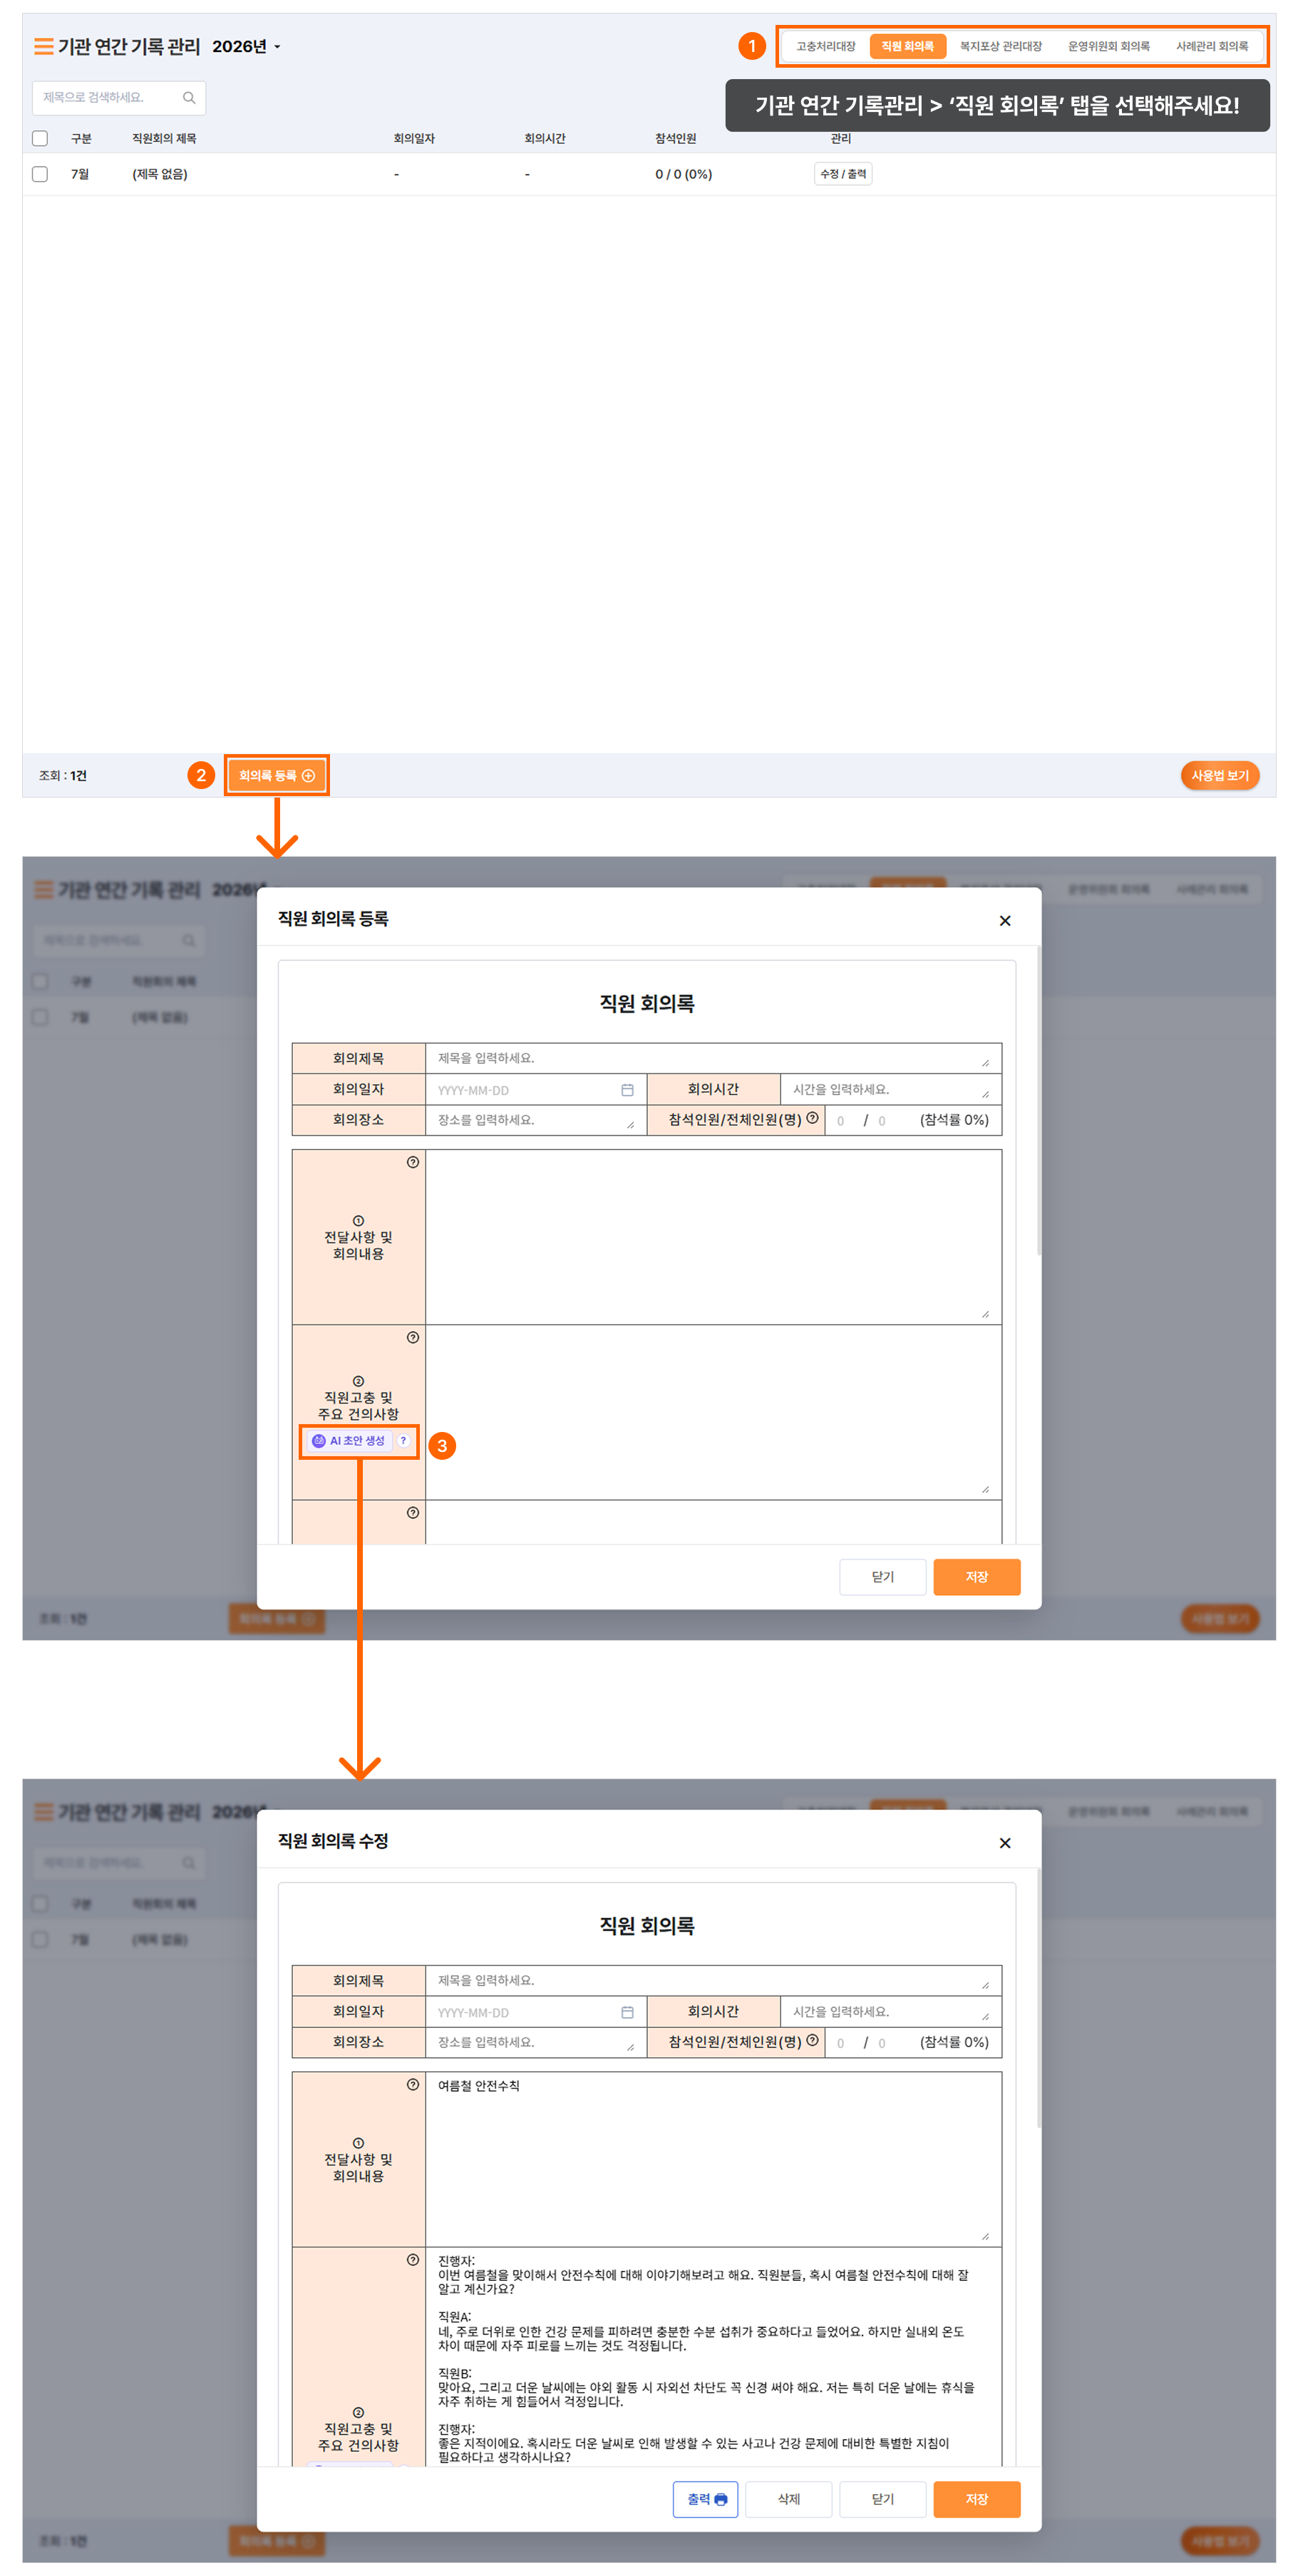The height and width of the screenshot is (2576, 1298).
Task: Click the 출력 print button in the 수정 dialog
Action: [706, 2499]
